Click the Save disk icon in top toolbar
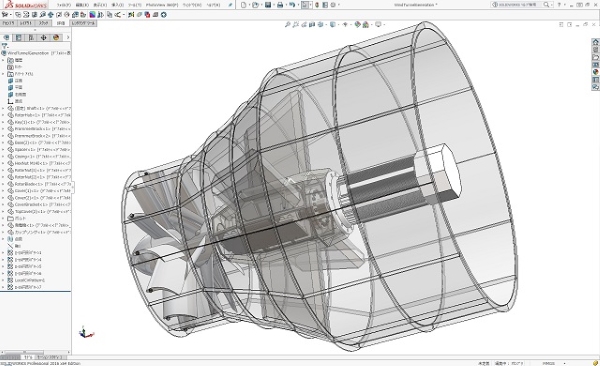This screenshot has height=366, width=600. click(x=268, y=5)
